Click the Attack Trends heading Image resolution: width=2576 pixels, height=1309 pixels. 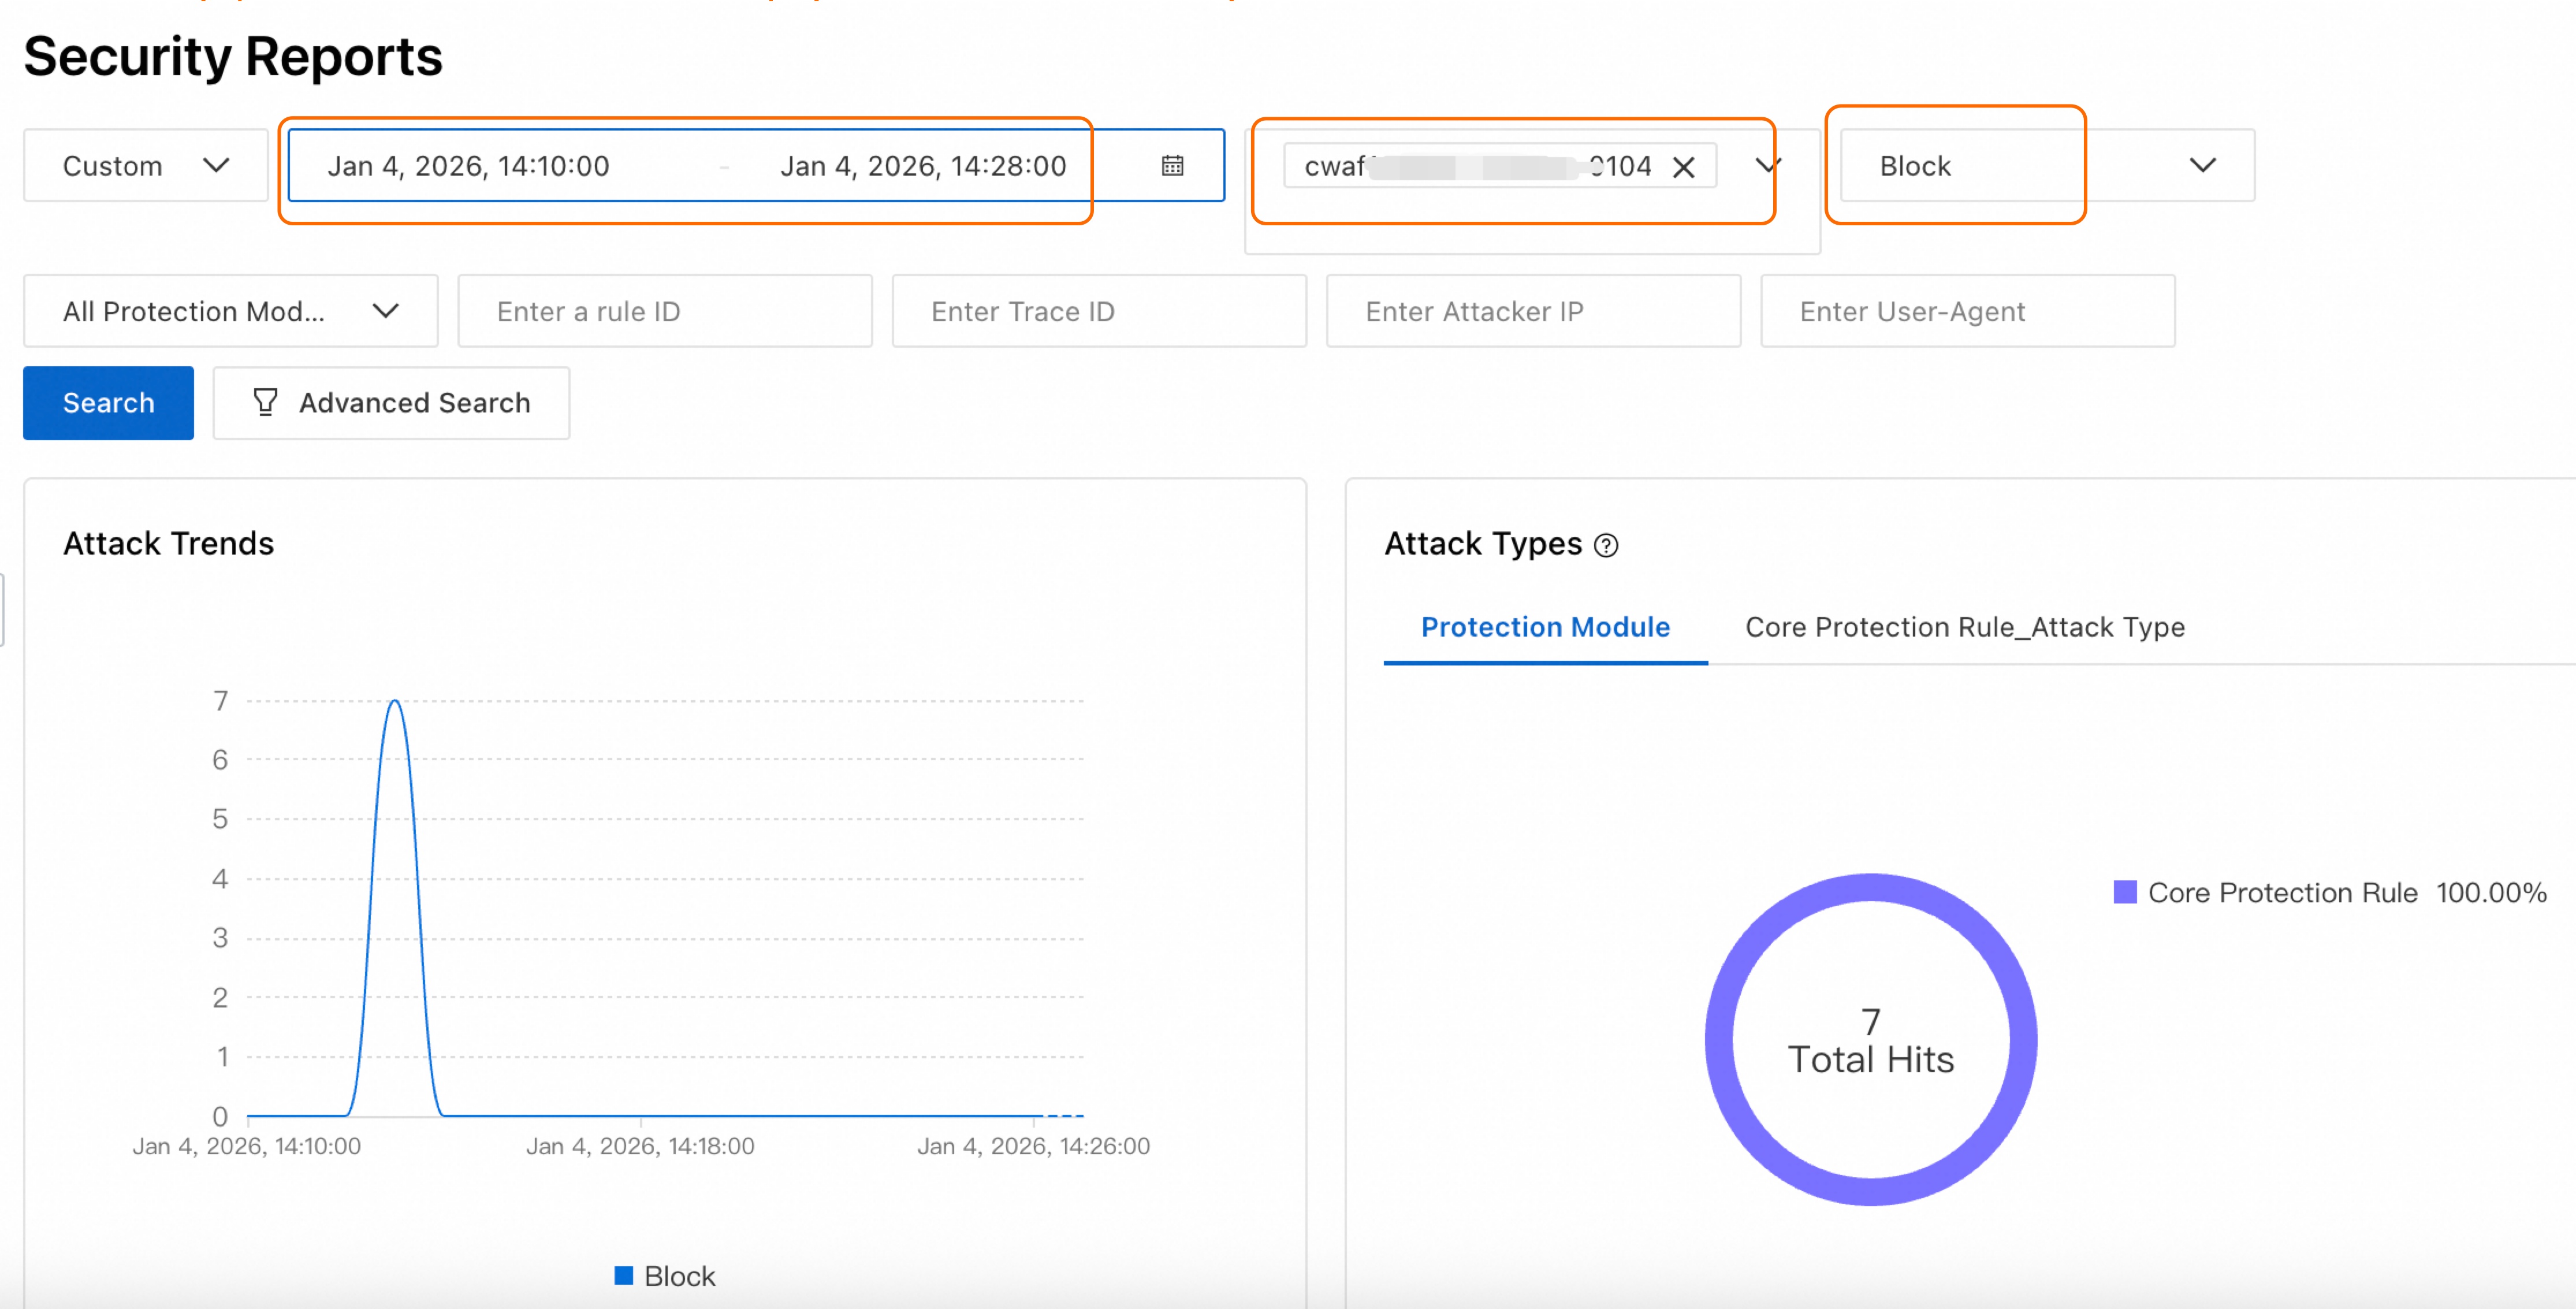(168, 543)
